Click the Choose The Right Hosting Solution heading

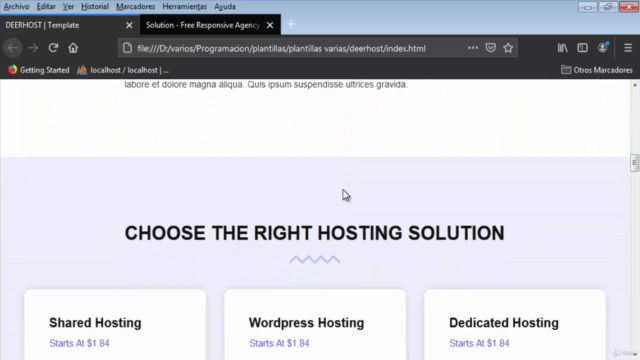(x=314, y=233)
